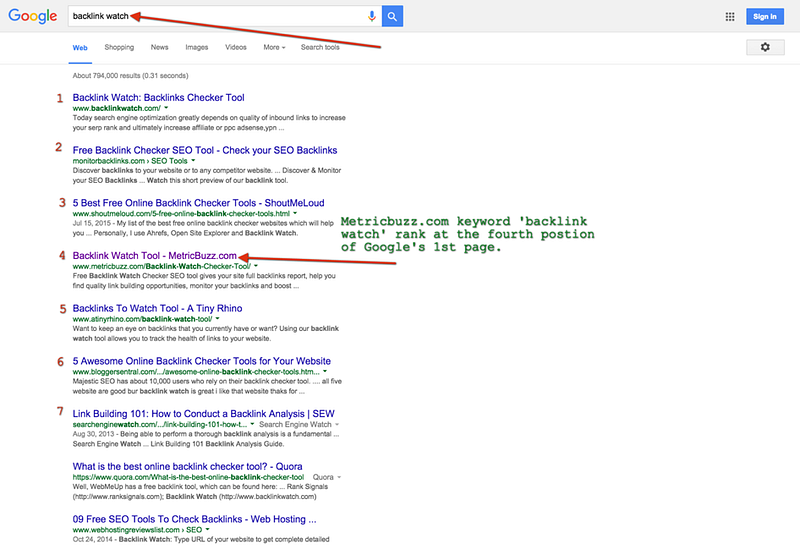Screen dimensions: 800x545
Task: Expand the dropdown arrow beside the metricbuzz.com URL
Action: pyautogui.click(x=256, y=266)
